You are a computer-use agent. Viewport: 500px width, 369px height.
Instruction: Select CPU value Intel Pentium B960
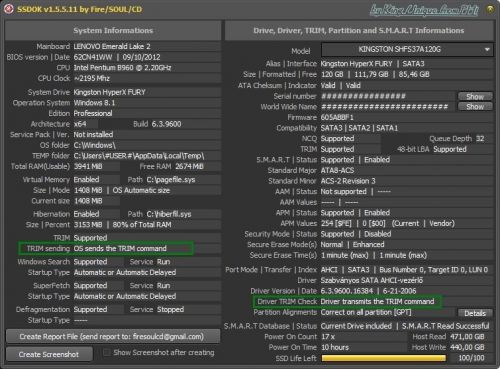[x=122, y=68]
